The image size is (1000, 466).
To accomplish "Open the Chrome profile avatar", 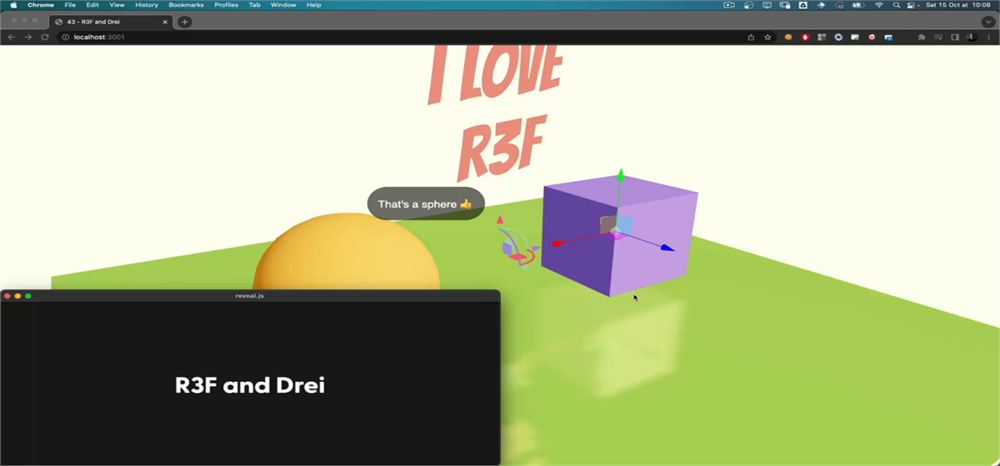I will 971,37.
